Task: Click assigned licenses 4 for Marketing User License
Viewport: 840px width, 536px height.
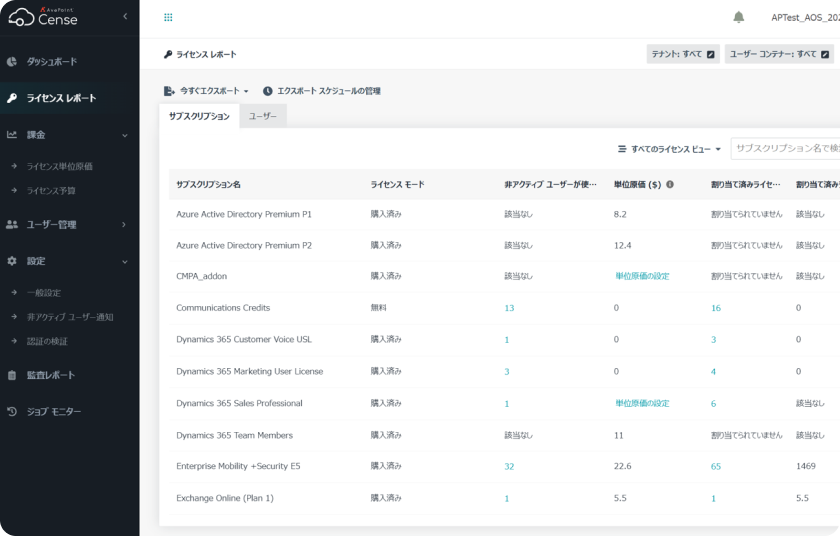Action: pyautogui.click(x=713, y=372)
